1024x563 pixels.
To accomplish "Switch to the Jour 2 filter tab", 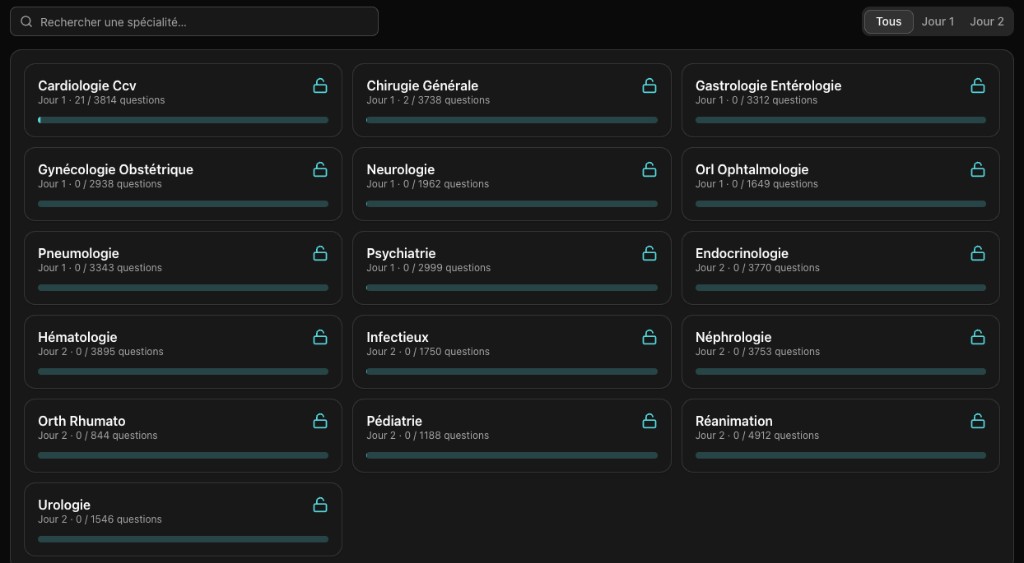I will coord(986,22).
